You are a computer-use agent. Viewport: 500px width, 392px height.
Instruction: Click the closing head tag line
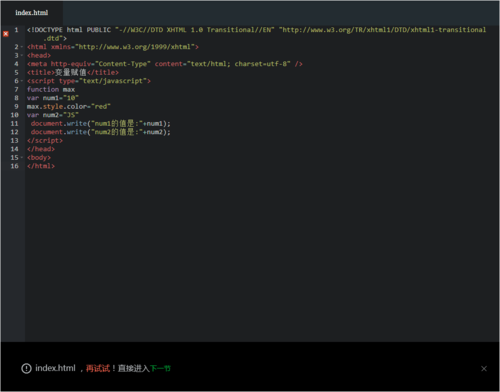click(x=41, y=149)
